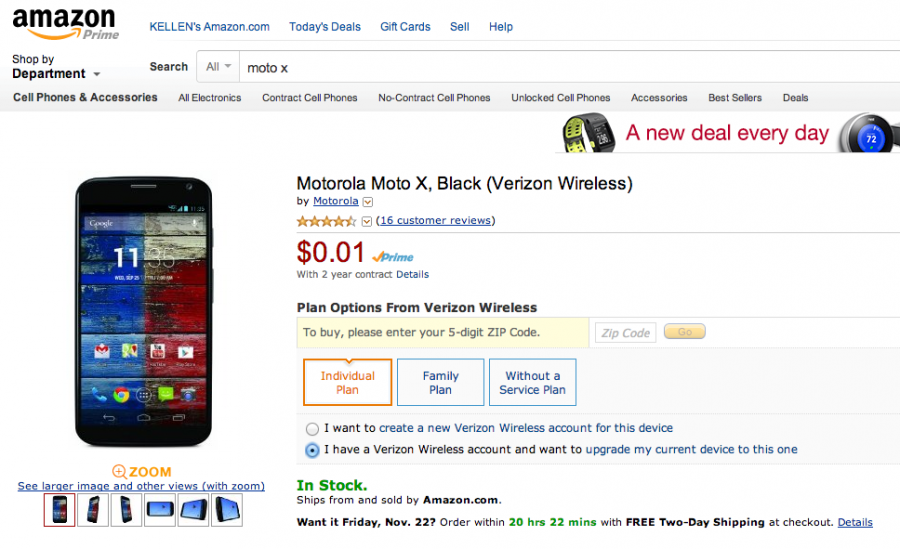The width and height of the screenshot is (900, 549).
Task: Click the Amazon Prime logo
Action: click(x=65, y=23)
